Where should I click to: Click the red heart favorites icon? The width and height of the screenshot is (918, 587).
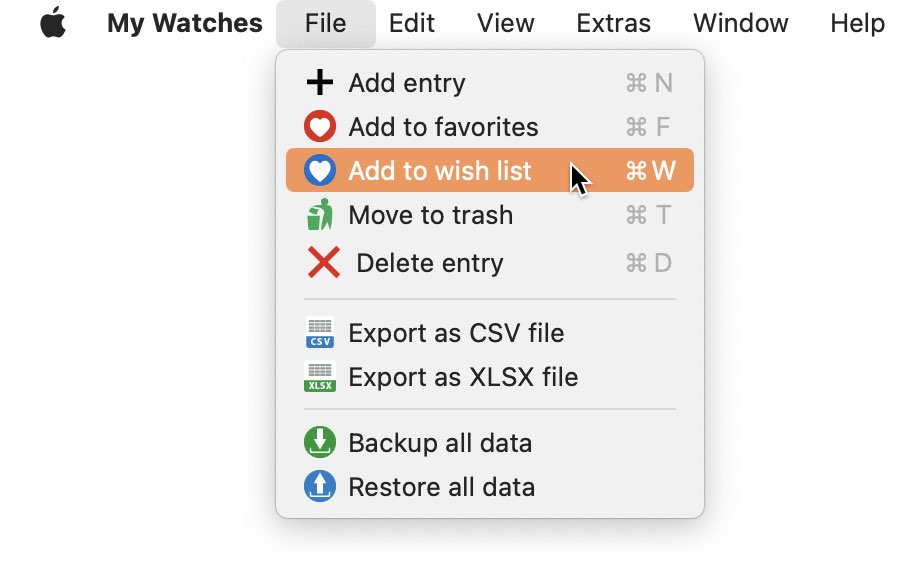tap(320, 126)
